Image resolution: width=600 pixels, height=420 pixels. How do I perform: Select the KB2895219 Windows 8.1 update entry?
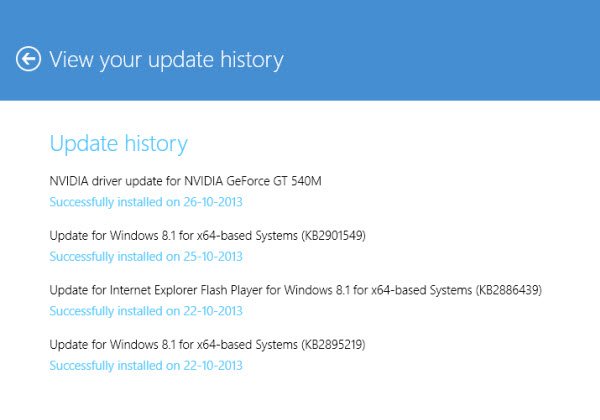coord(207,345)
